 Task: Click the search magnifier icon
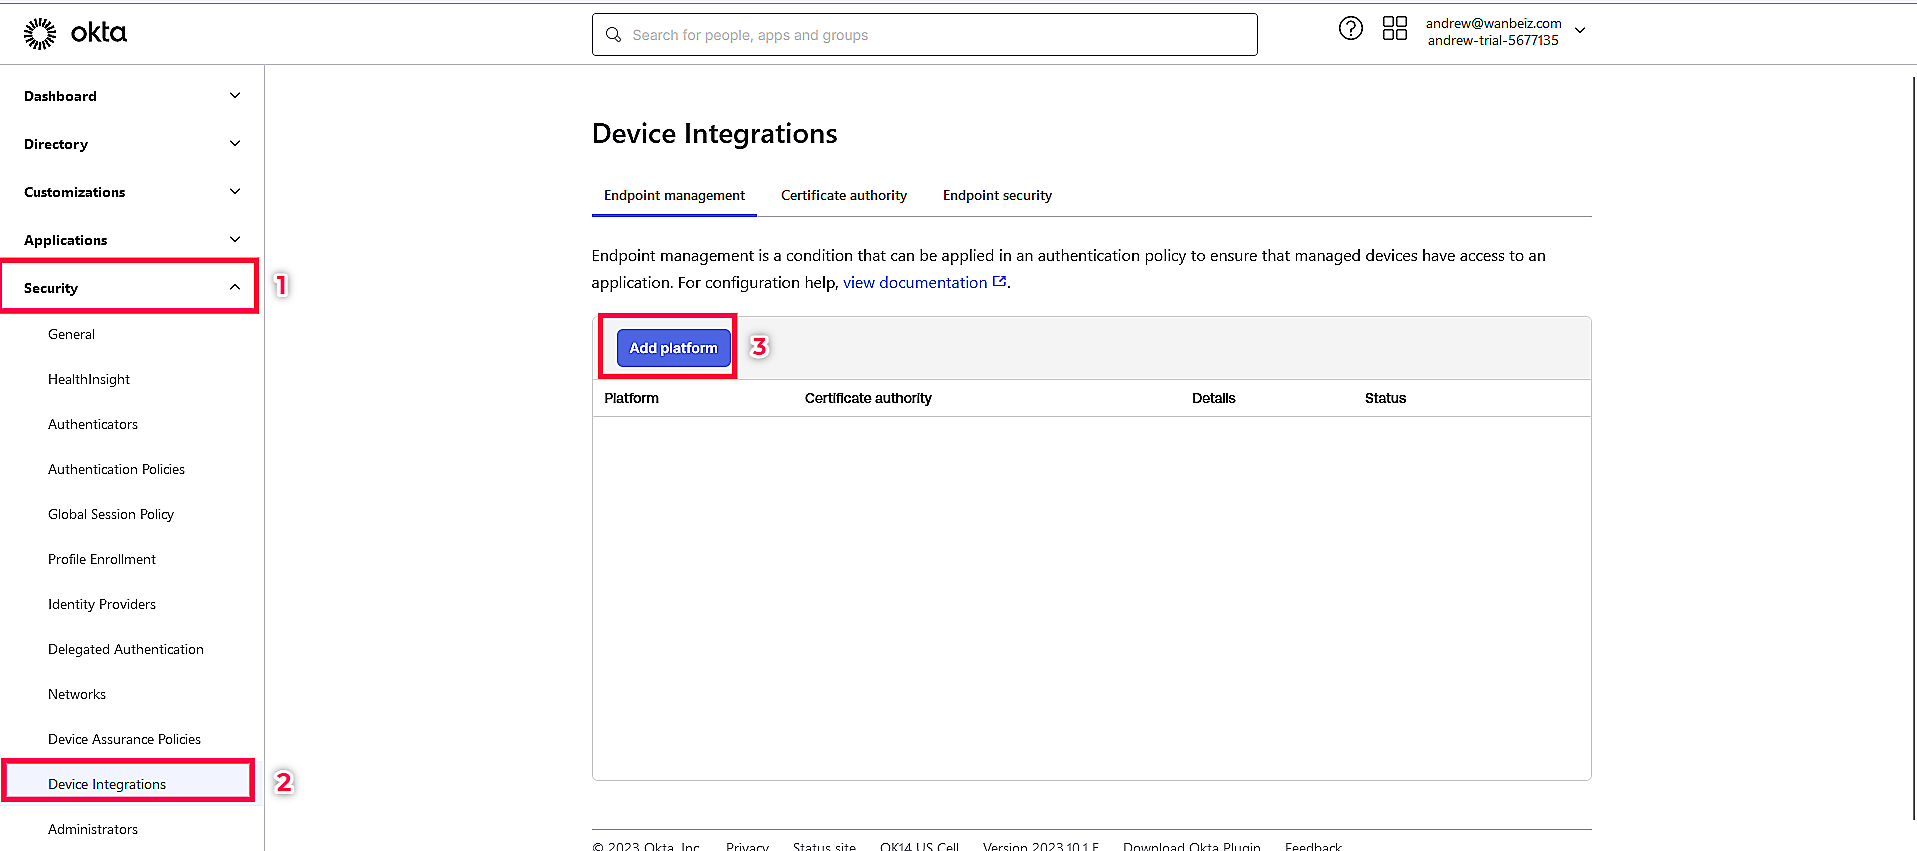[614, 35]
